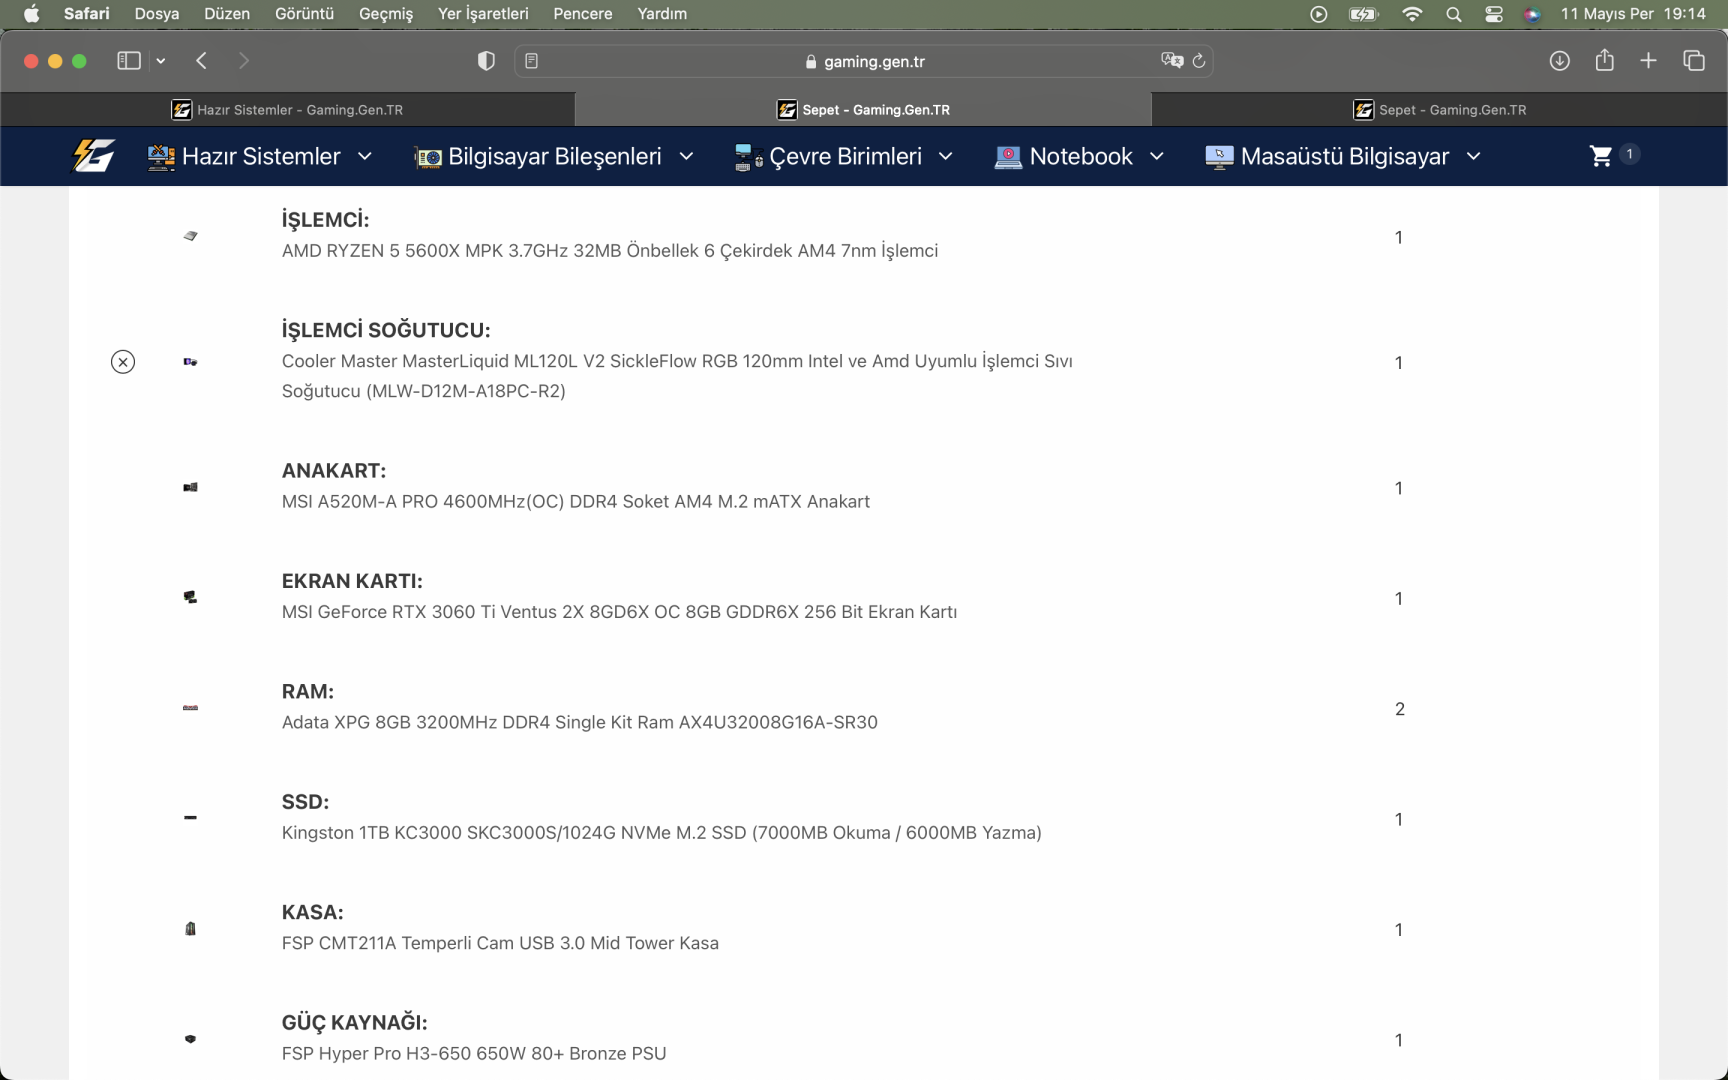The width and height of the screenshot is (1728, 1080).
Task: Open the Share menu button
Action: tap(1605, 60)
